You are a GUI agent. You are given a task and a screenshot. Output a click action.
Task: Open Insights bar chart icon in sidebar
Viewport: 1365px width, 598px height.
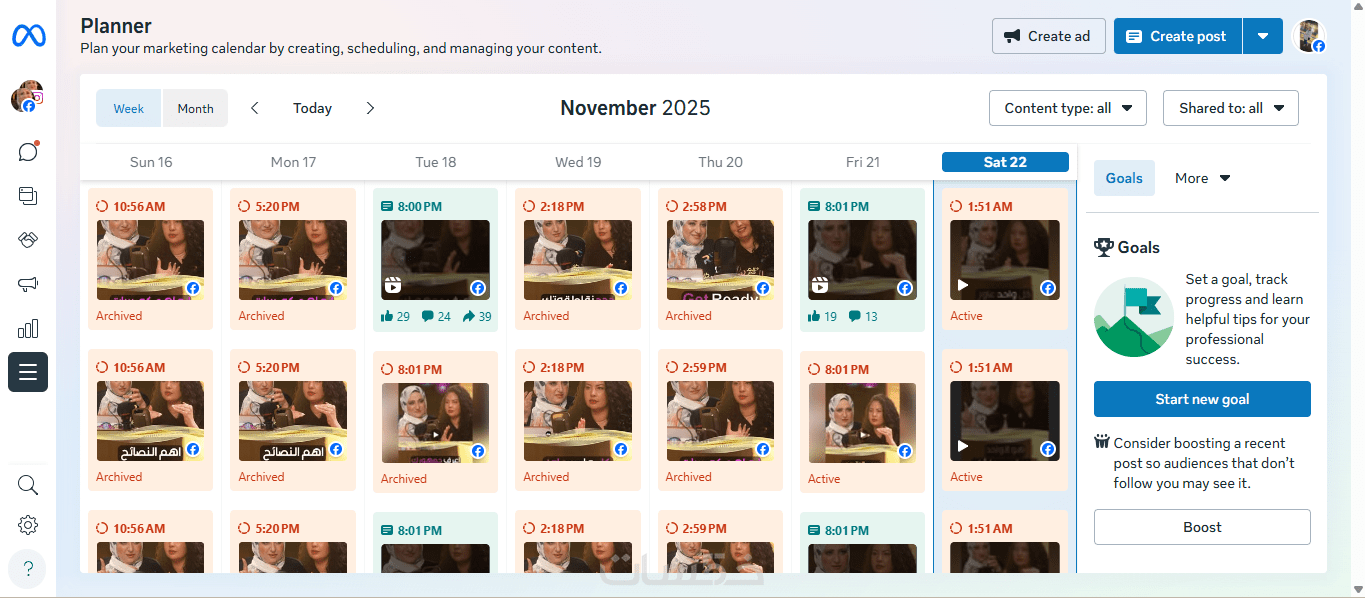point(28,328)
